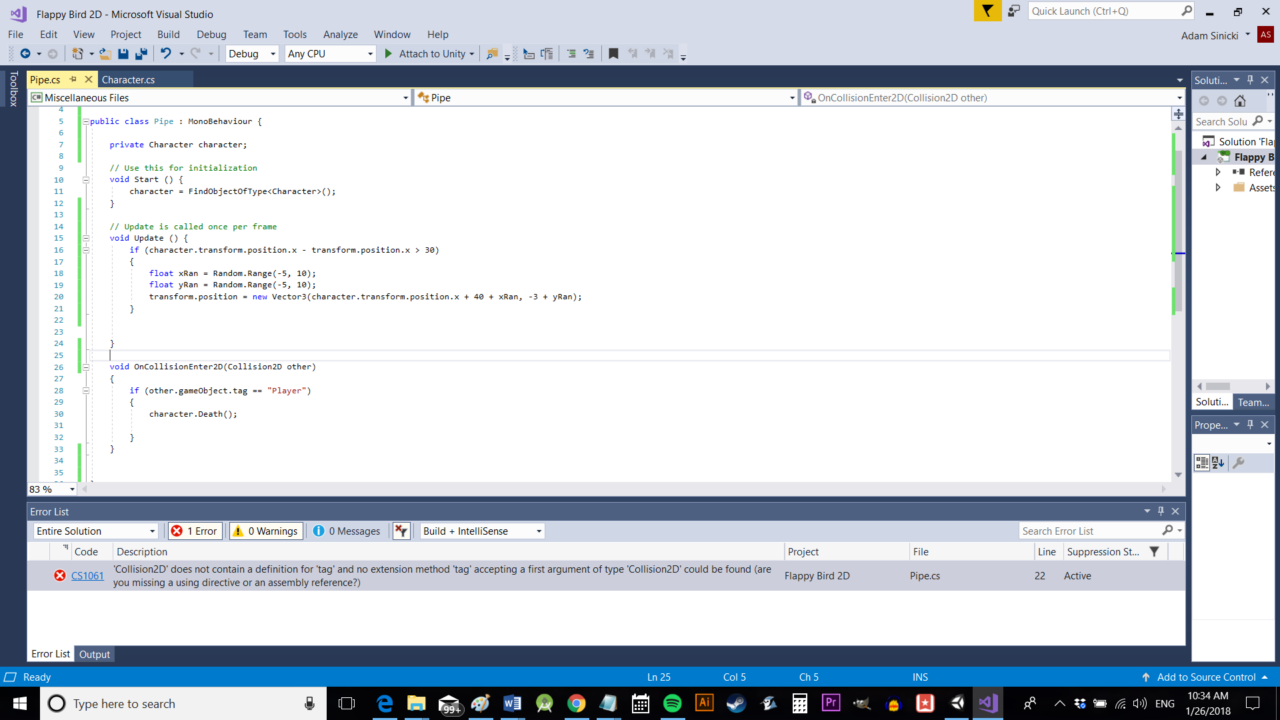This screenshot has height=720, width=1280.
Task: Clear error list filter icon
Action: [x=401, y=531]
